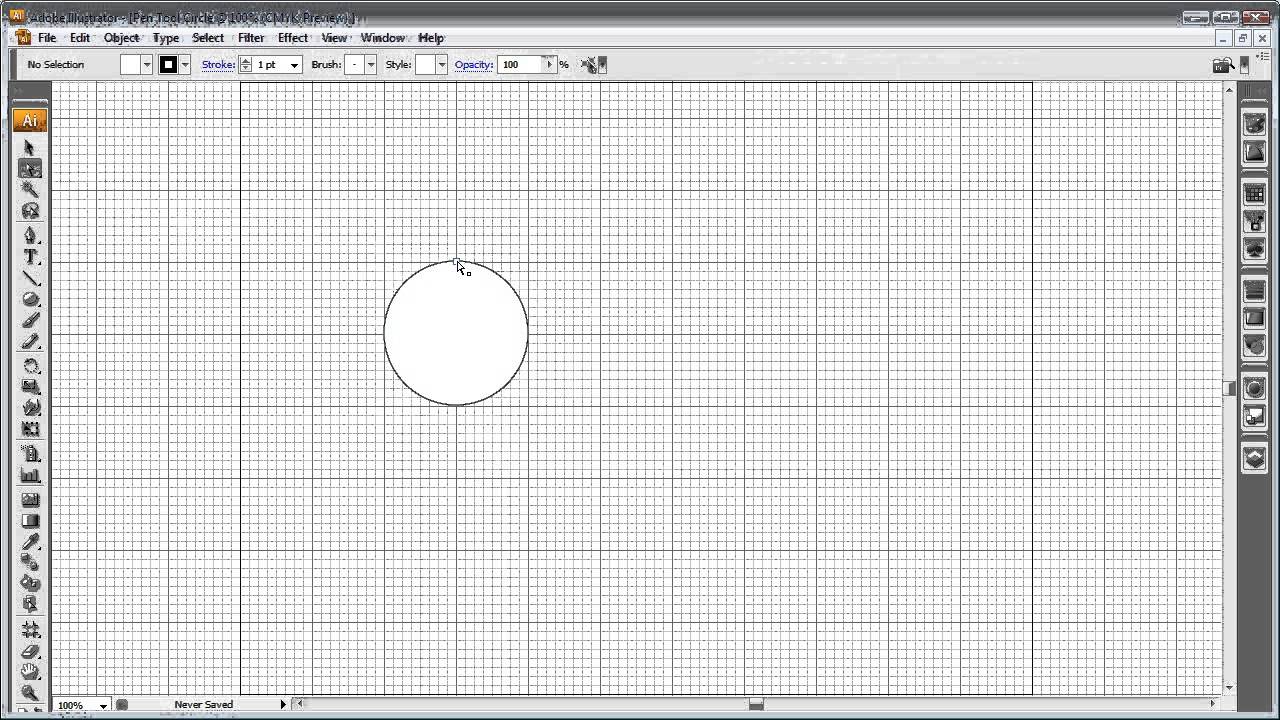Expand the stroke weight dropdown
This screenshot has height=720, width=1280.
[294, 65]
